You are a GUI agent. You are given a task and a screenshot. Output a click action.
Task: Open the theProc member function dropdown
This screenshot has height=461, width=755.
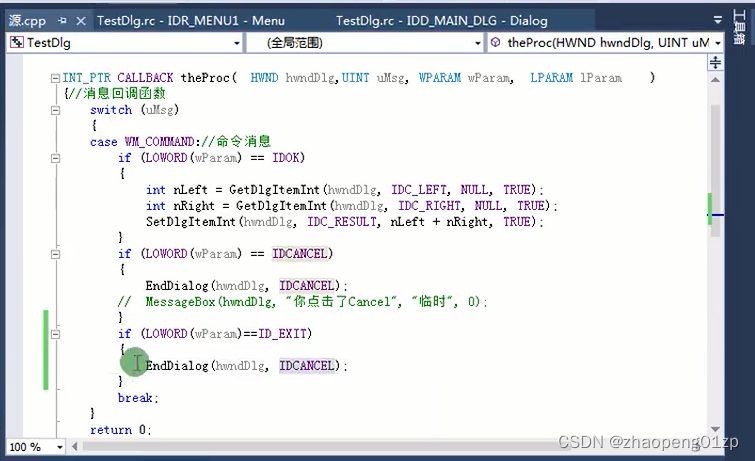[x=717, y=43]
